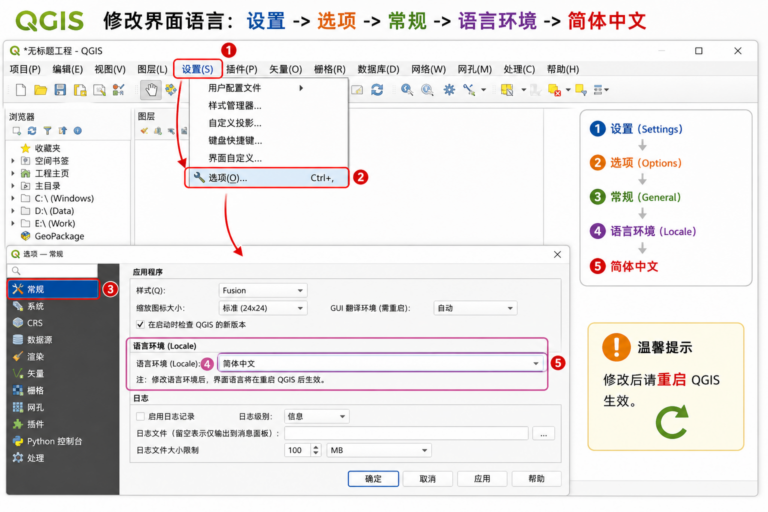This screenshot has height=512, width=768.
Task: Open the MB size unit dropdown
Action: point(379,450)
